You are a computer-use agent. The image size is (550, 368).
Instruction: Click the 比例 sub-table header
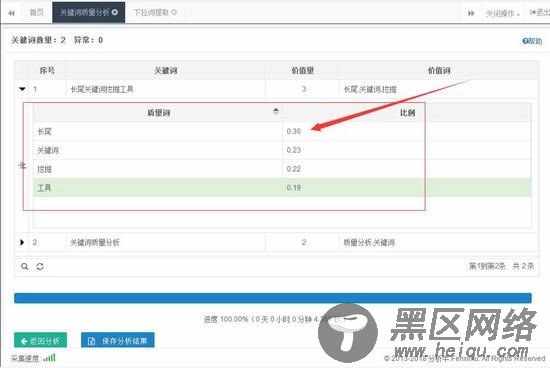[408, 113]
